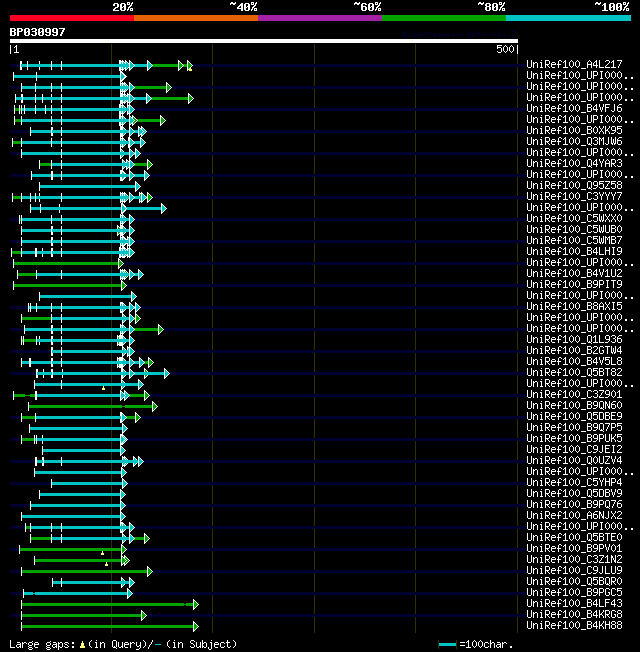
Task: Click the green alignment bar for B4LF43
Action: tap(110, 604)
